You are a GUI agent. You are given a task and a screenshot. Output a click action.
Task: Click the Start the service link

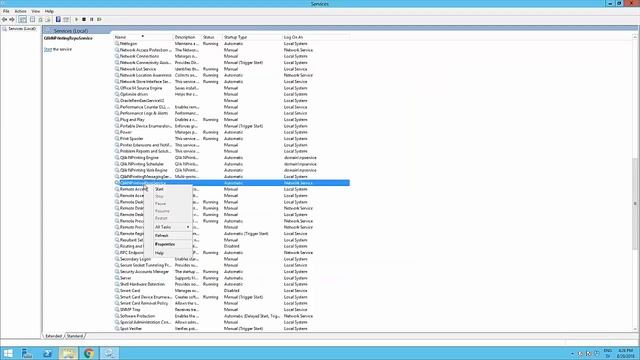point(48,49)
